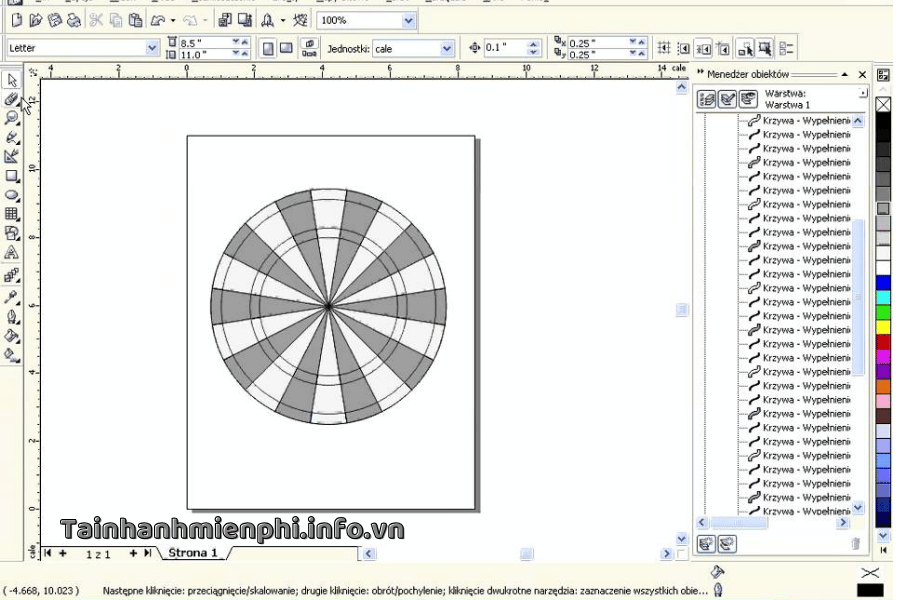Pick the Graph Paper tool
The height and width of the screenshot is (600, 900).
[12, 214]
